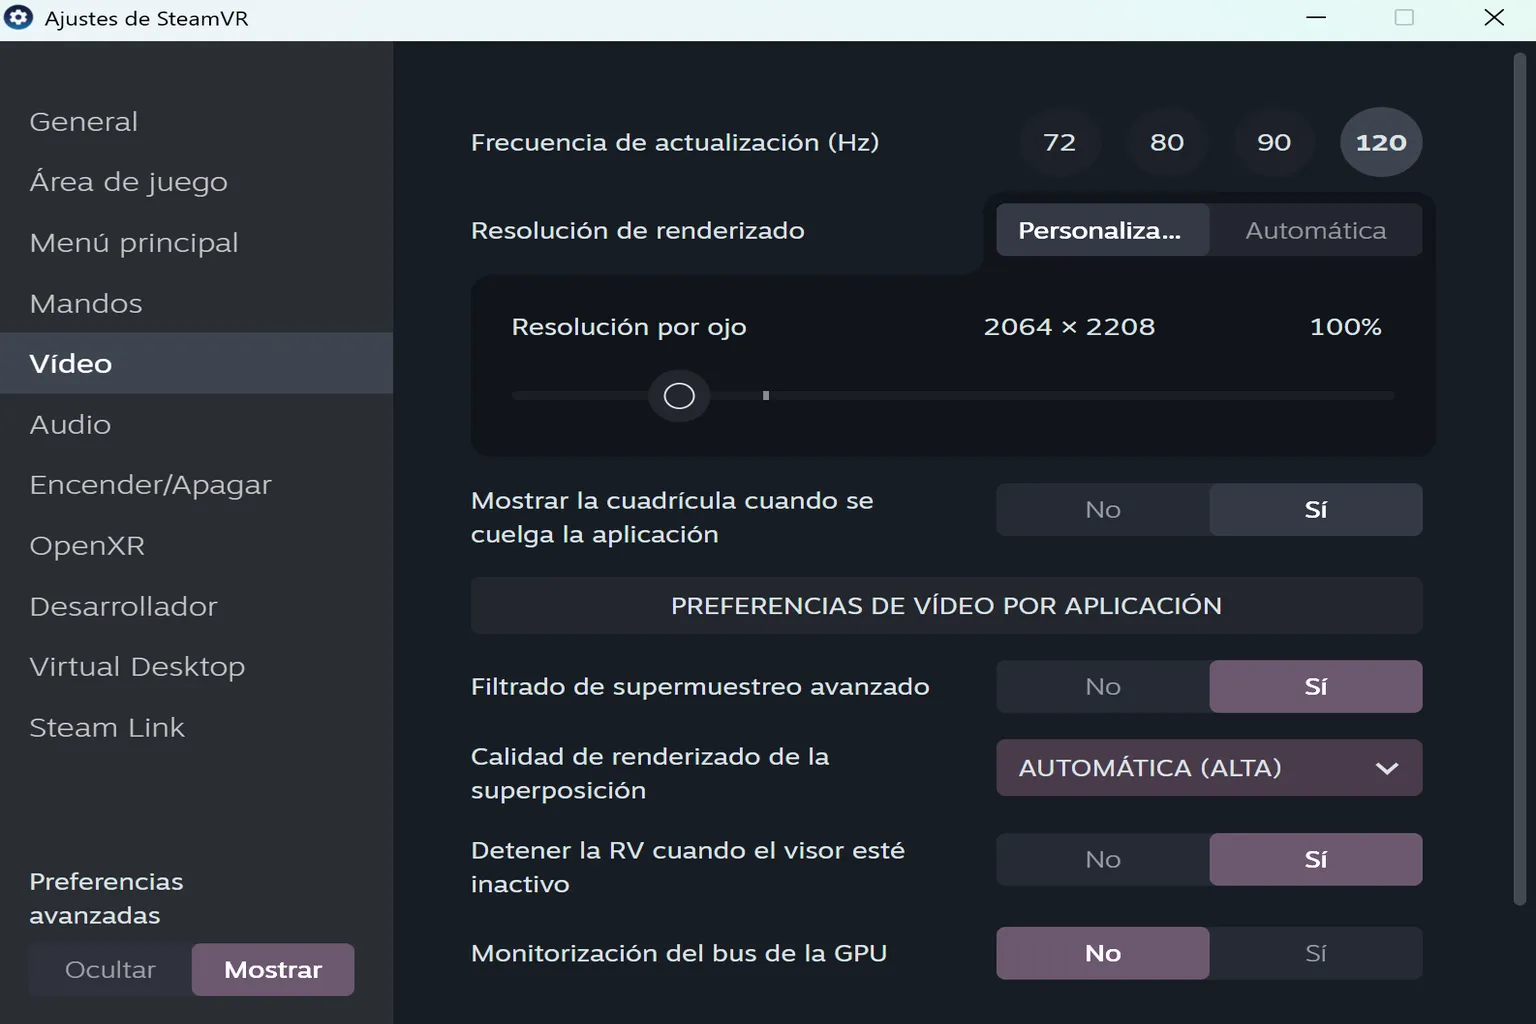The height and width of the screenshot is (1024, 1536).
Task: Enable Filtrado de supermuestreo avanzado
Action: pyautogui.click(x=1316, y=687)
